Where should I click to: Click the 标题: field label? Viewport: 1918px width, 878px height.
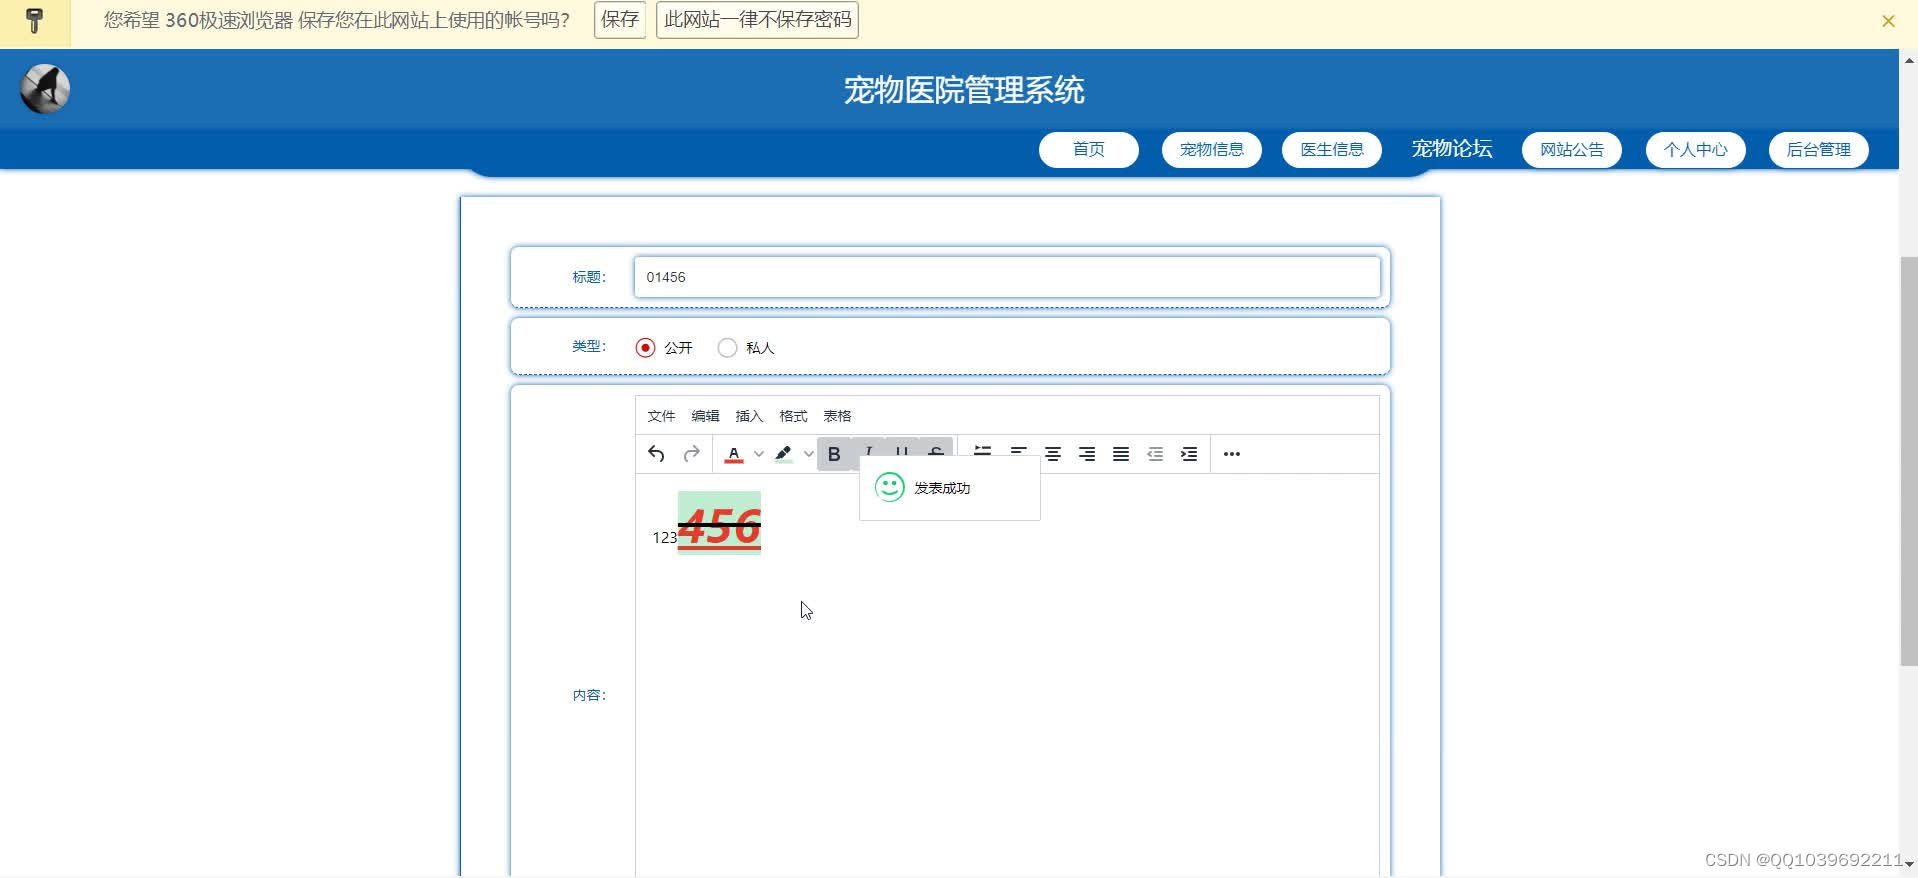(589, 277)
